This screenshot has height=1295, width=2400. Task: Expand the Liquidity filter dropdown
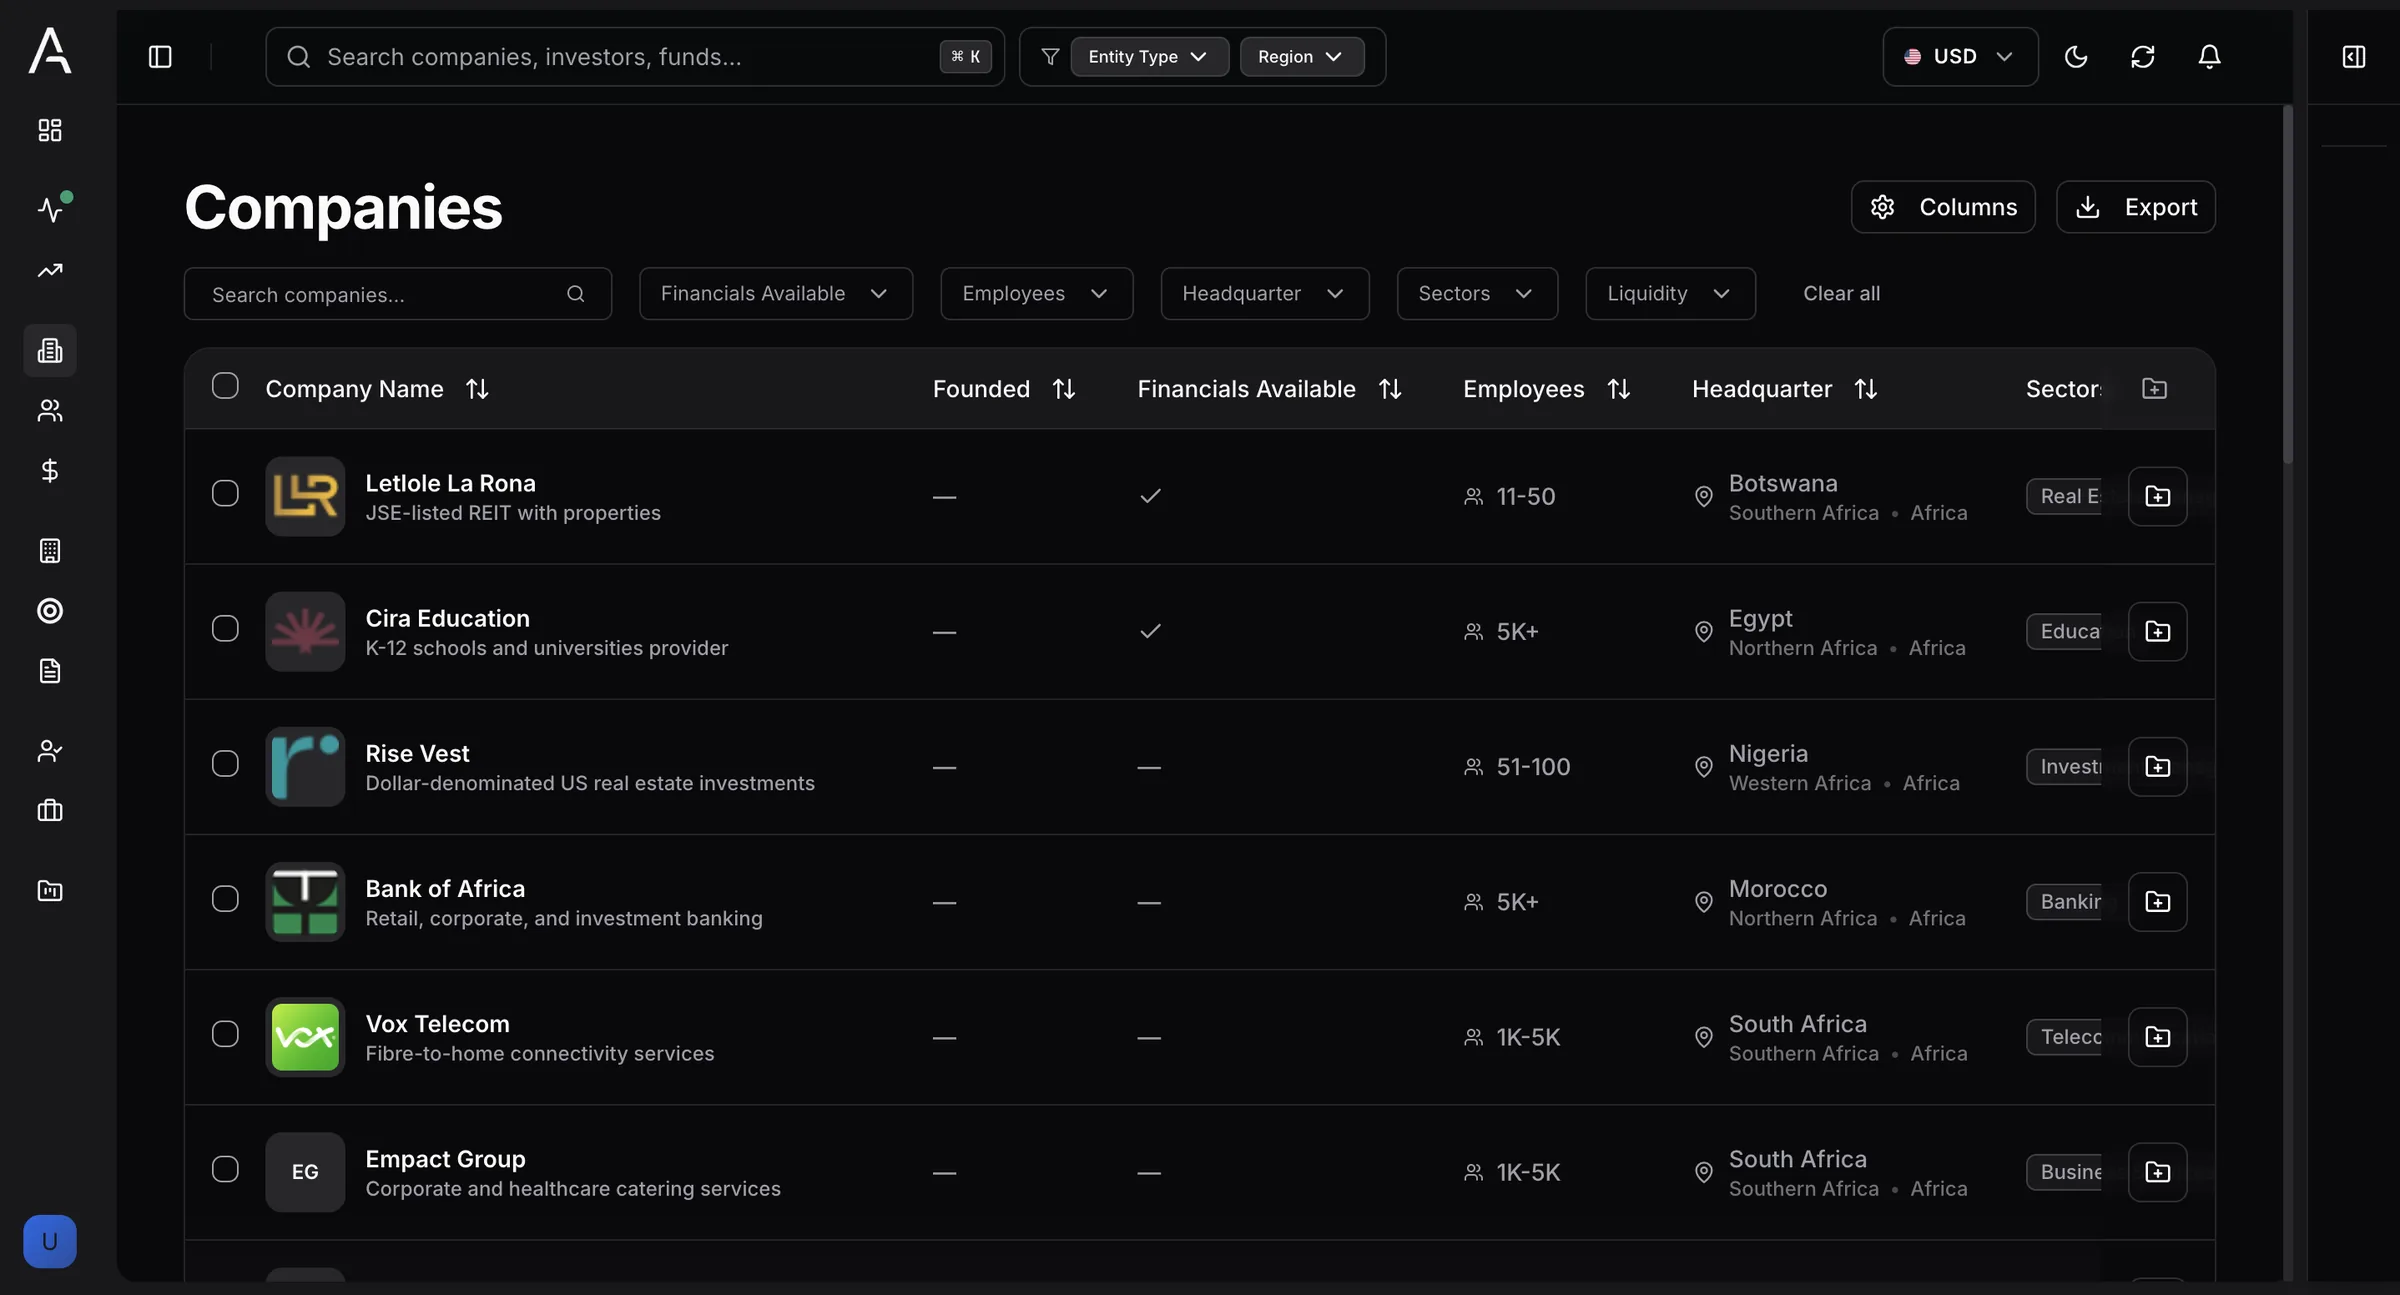click(1670, 293)
